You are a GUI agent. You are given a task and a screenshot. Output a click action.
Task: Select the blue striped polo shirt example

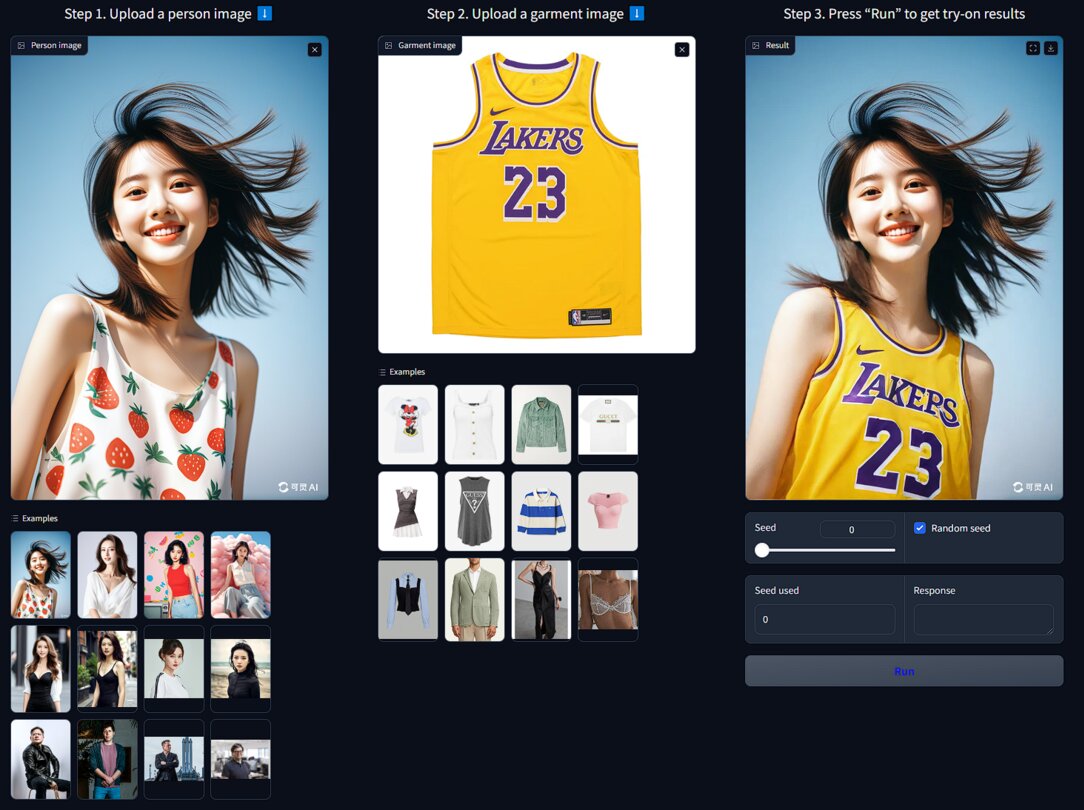tap(541, 511)
